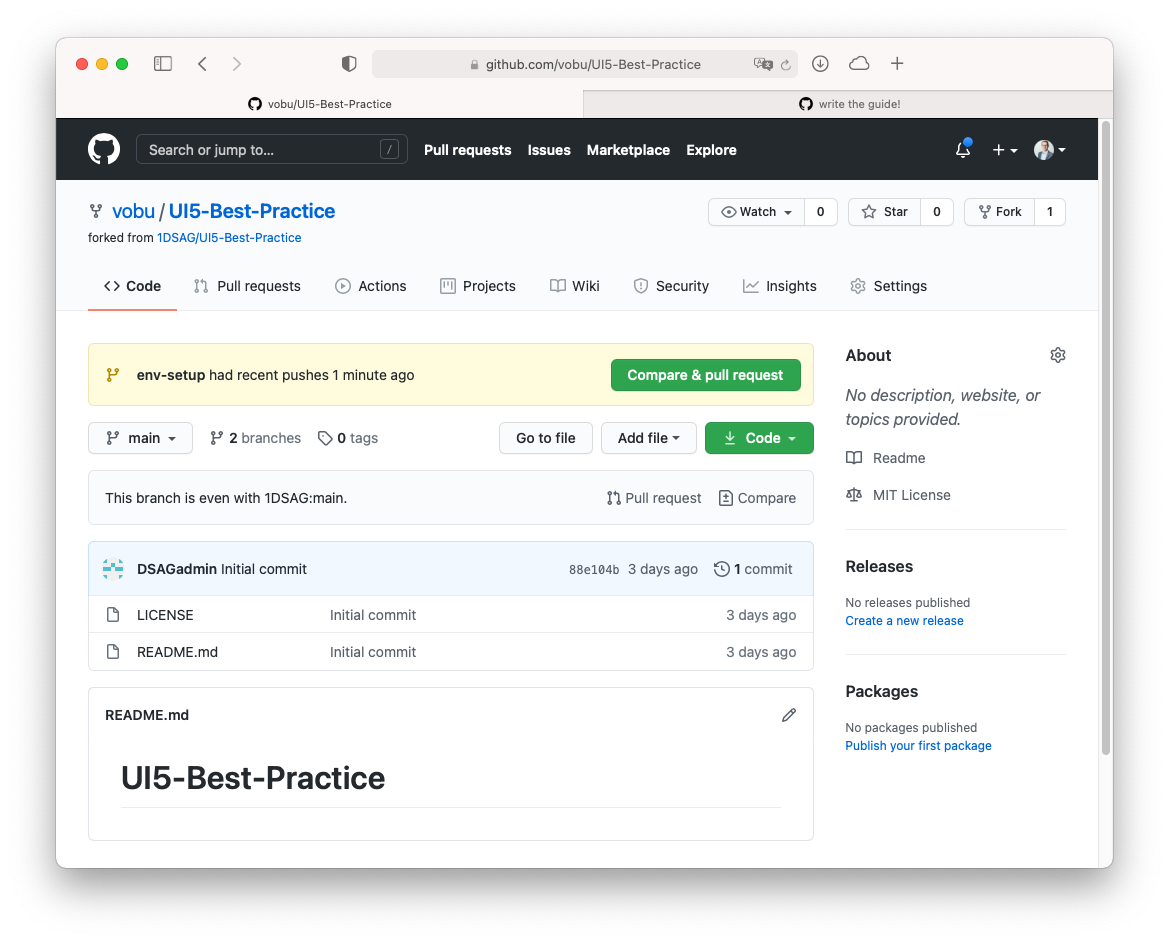
Task: Open Explore in top navigation
Action: (711, 150)
